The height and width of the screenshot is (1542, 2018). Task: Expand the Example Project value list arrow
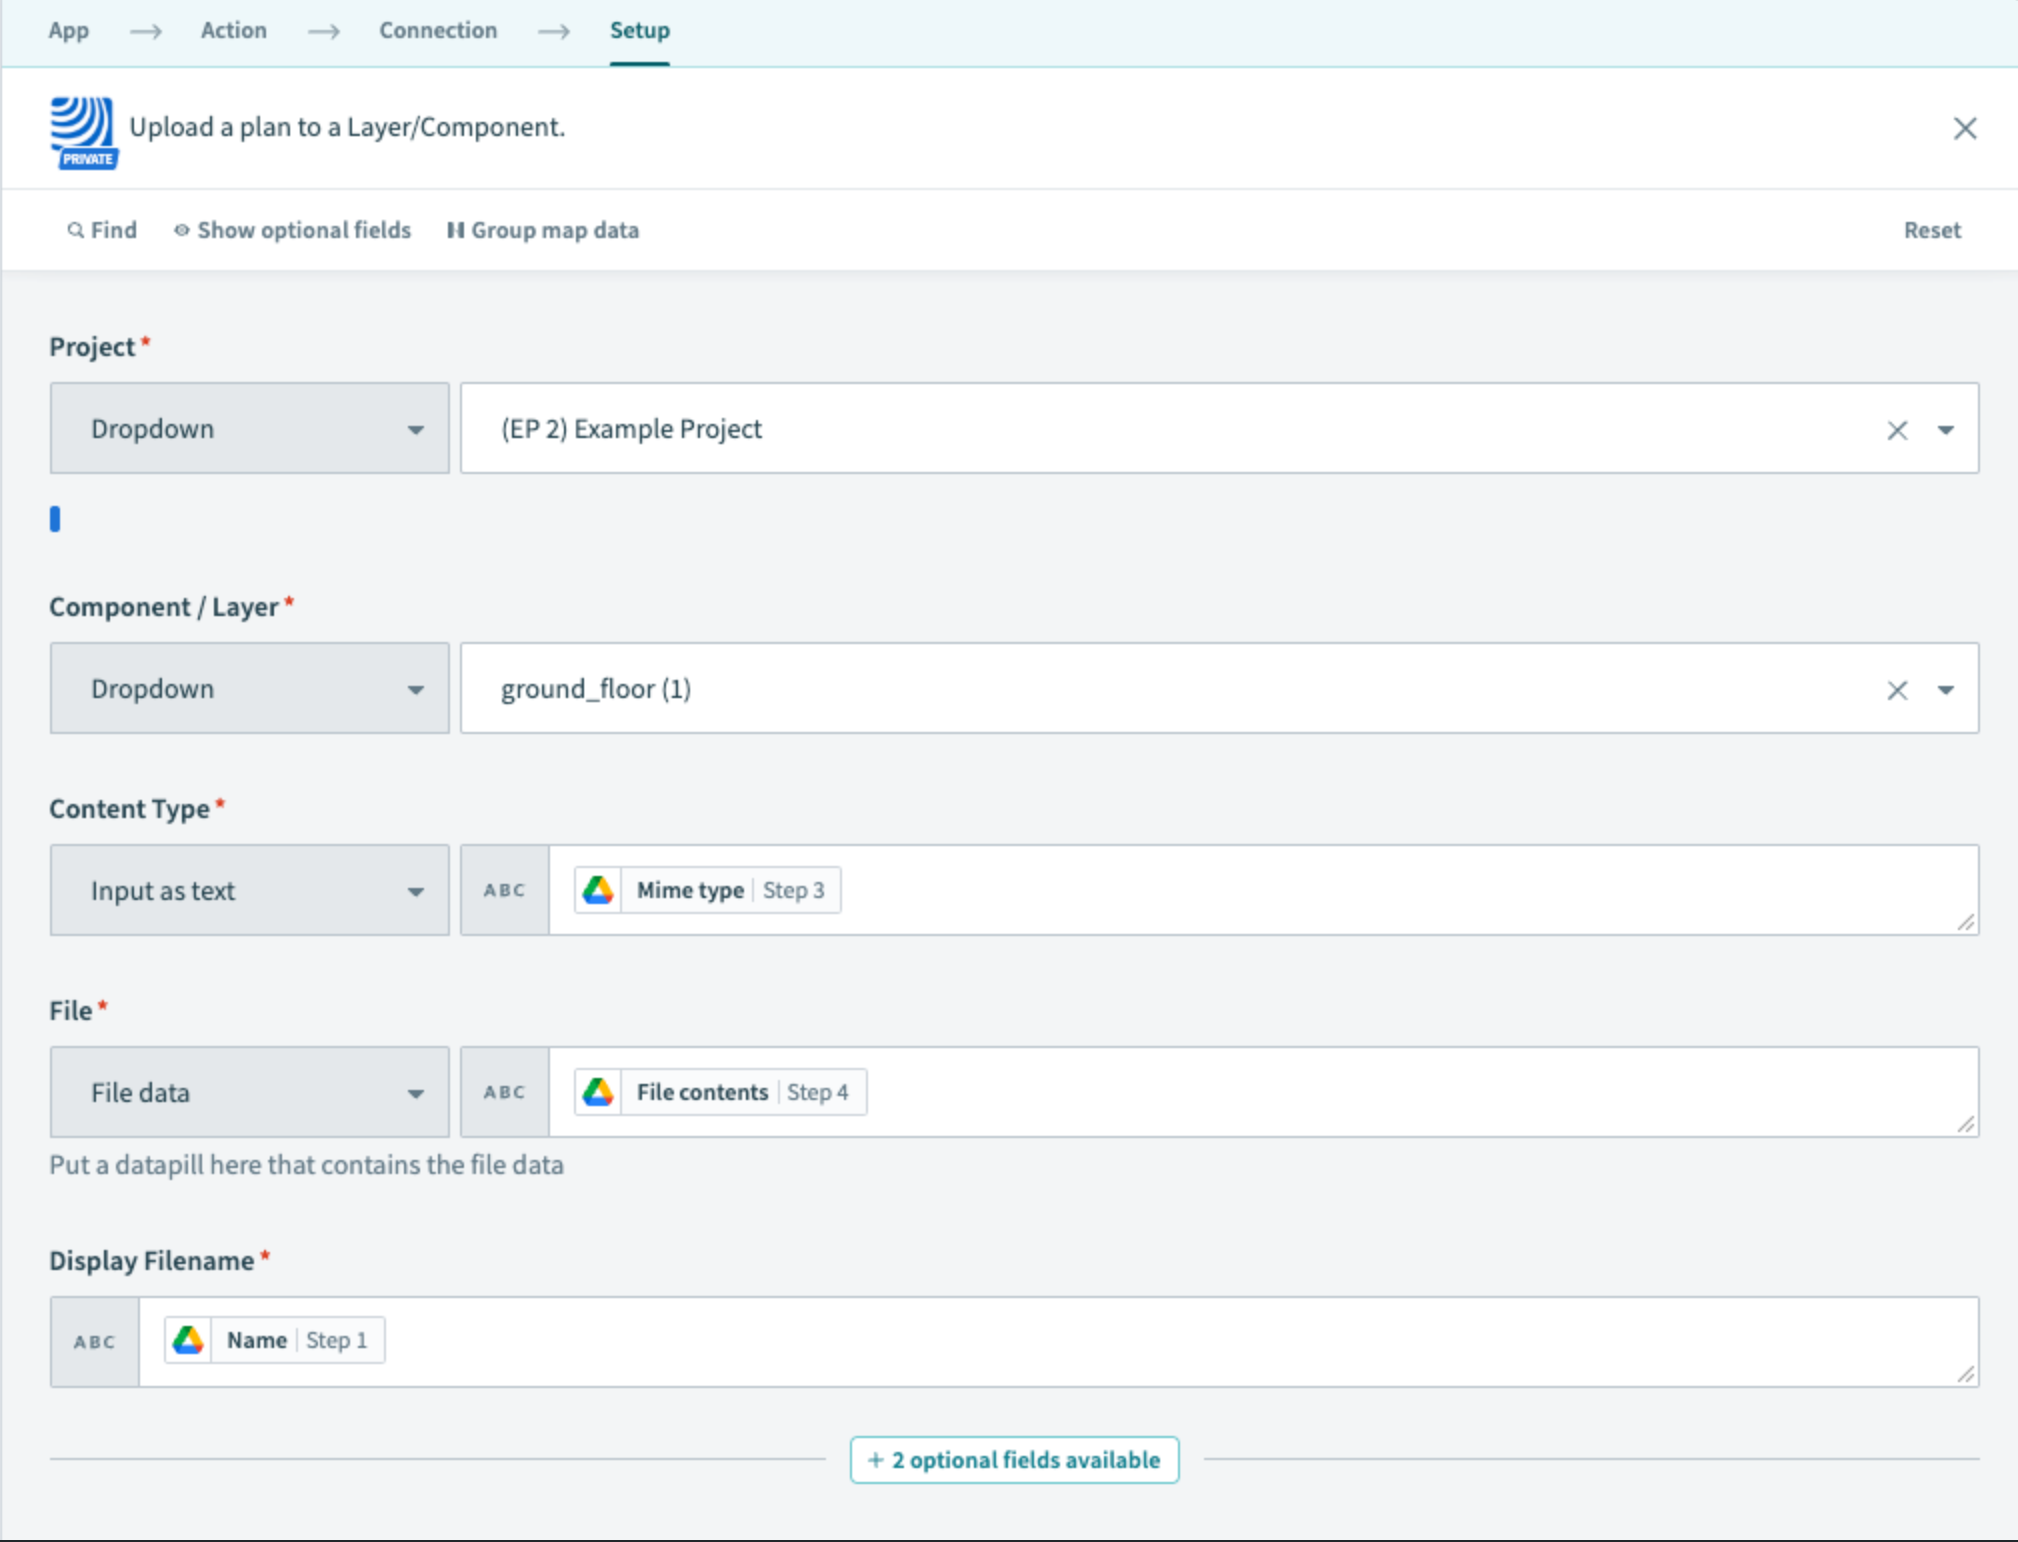[1945, 430]
